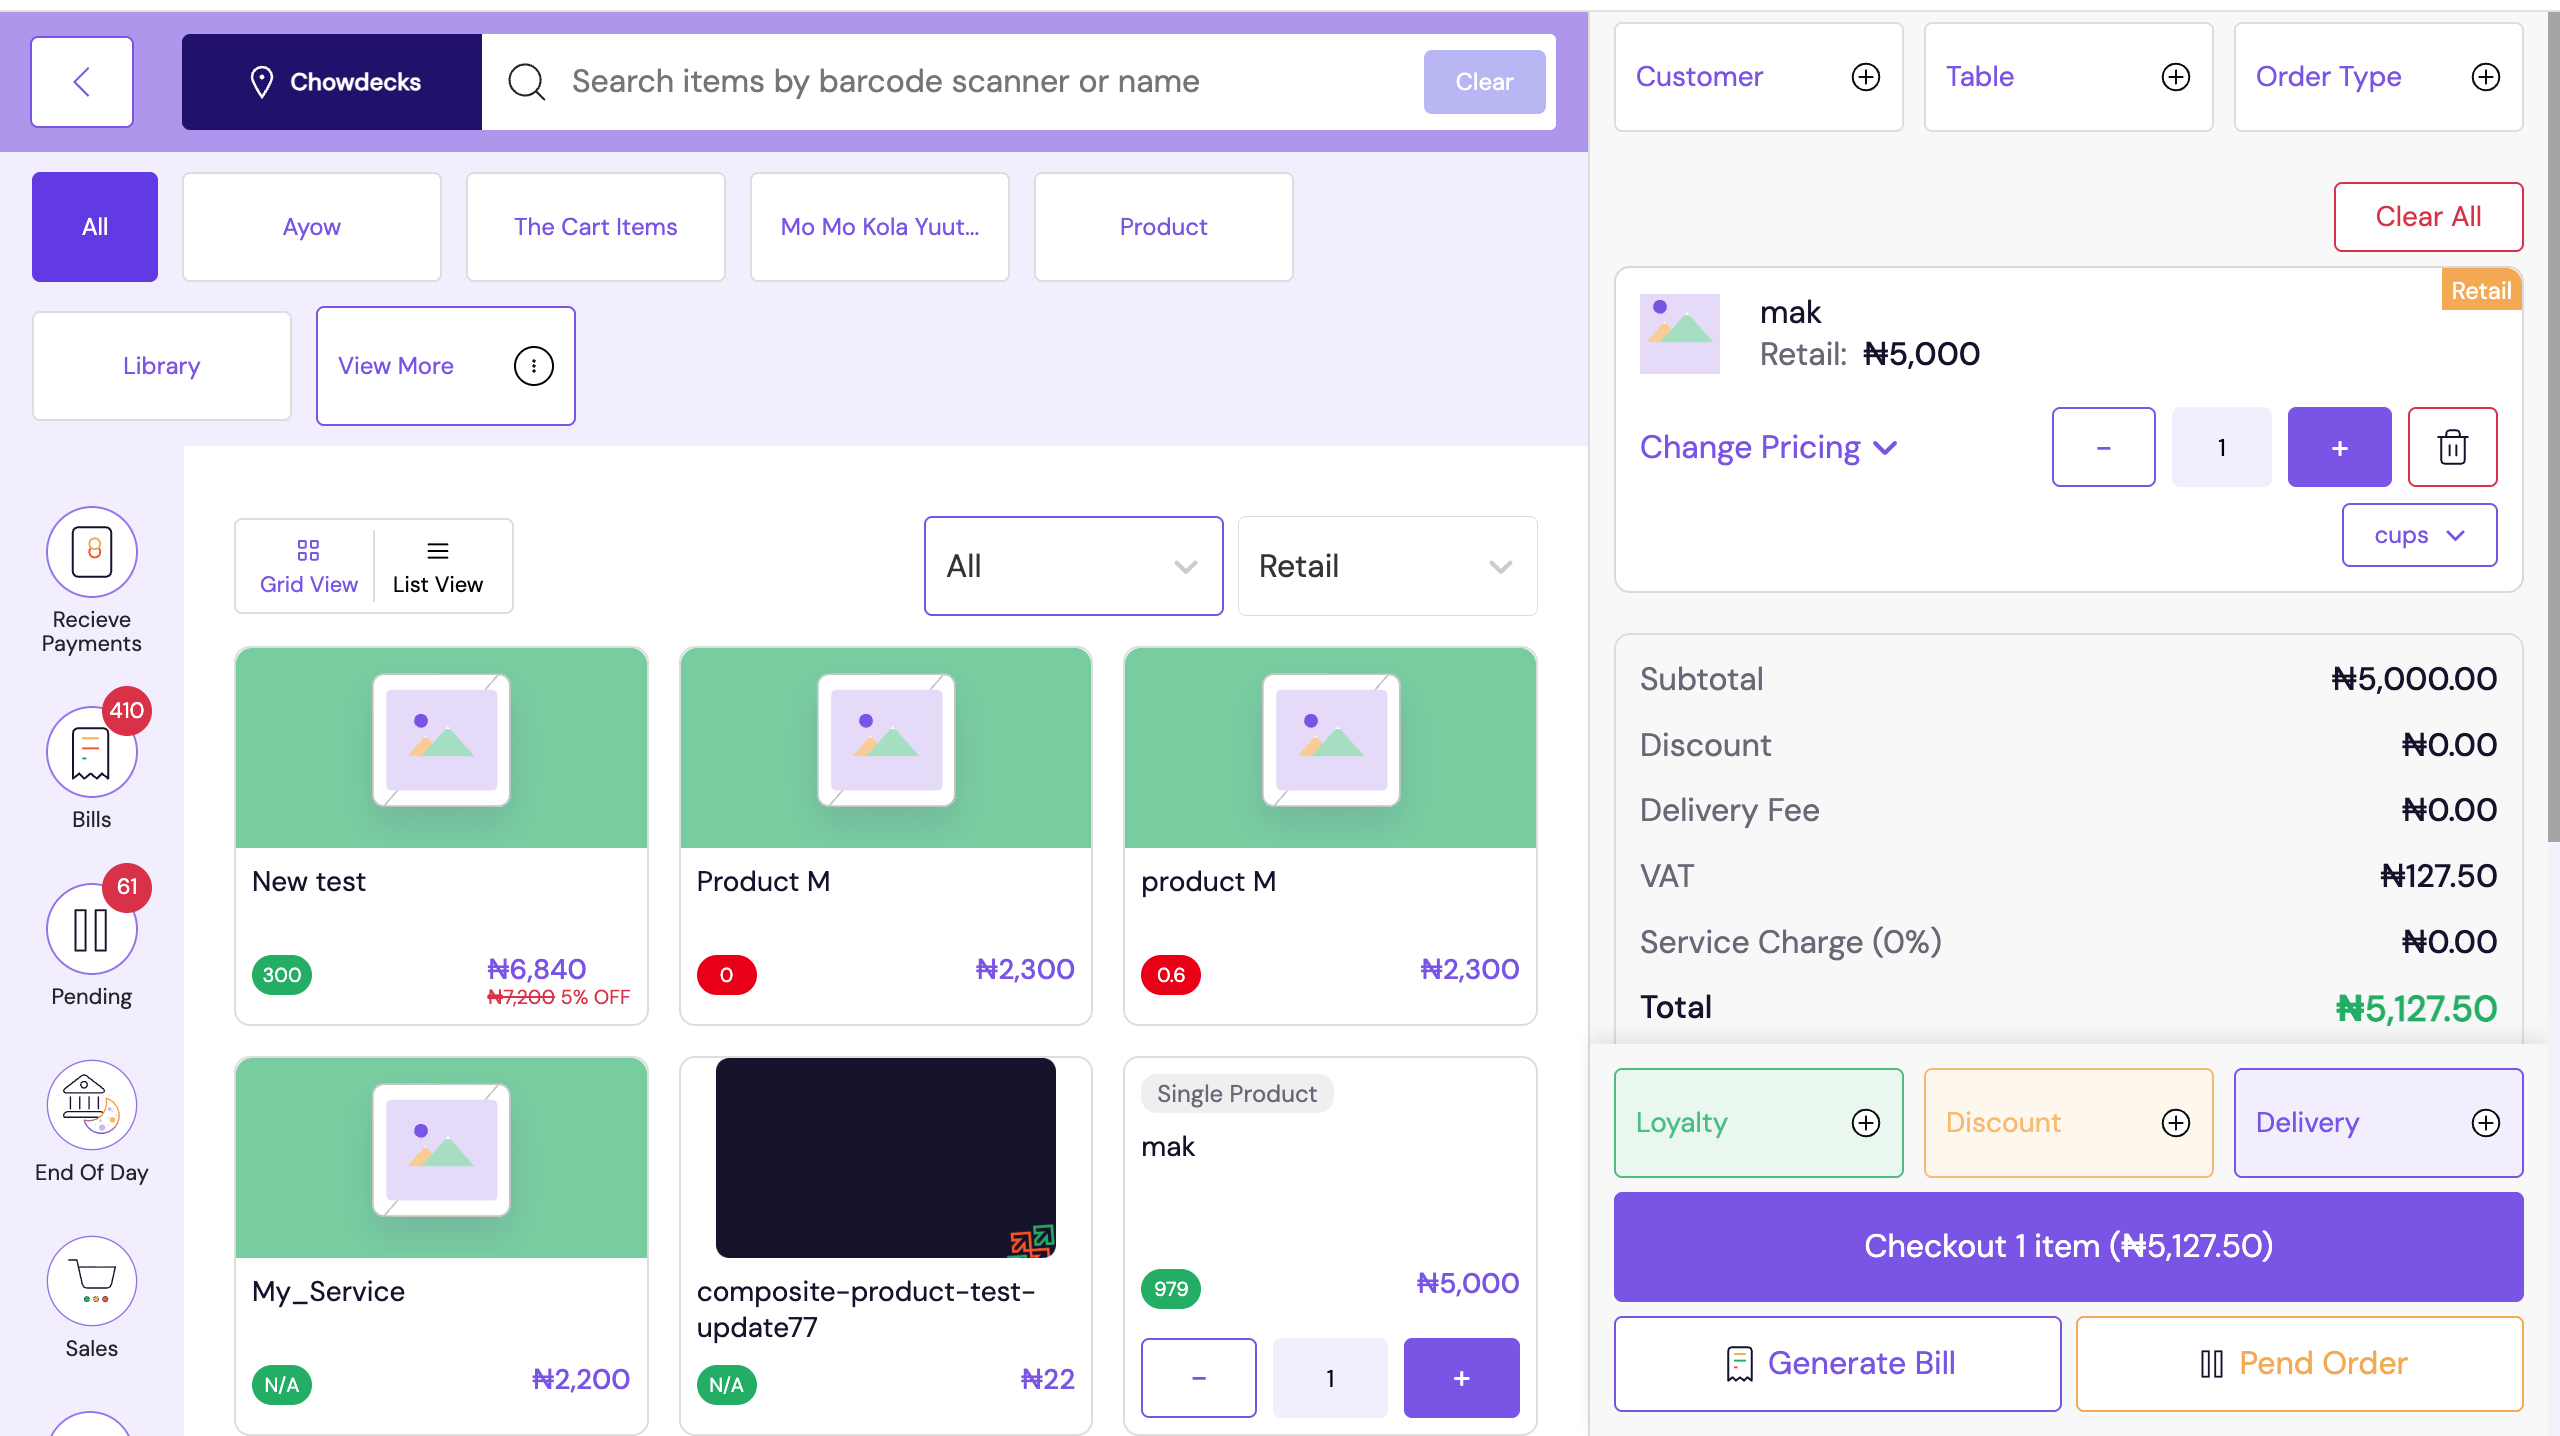Image resolution: width=2560 pixels, height=1436 pixels.
Task: Open End Of Day report icon
Action: 91,1105
